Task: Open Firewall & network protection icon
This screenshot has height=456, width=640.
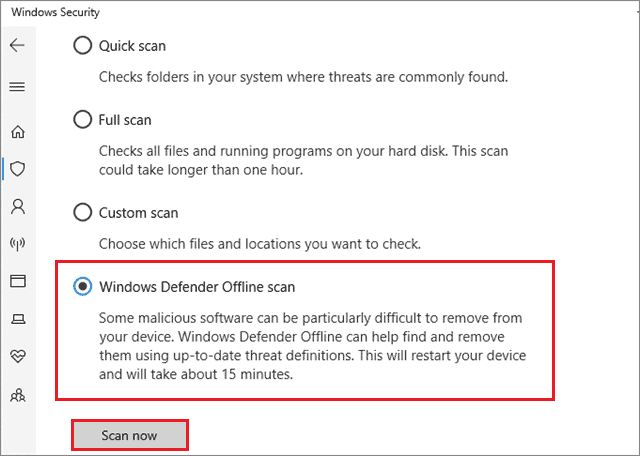Action: coord(17,243)
